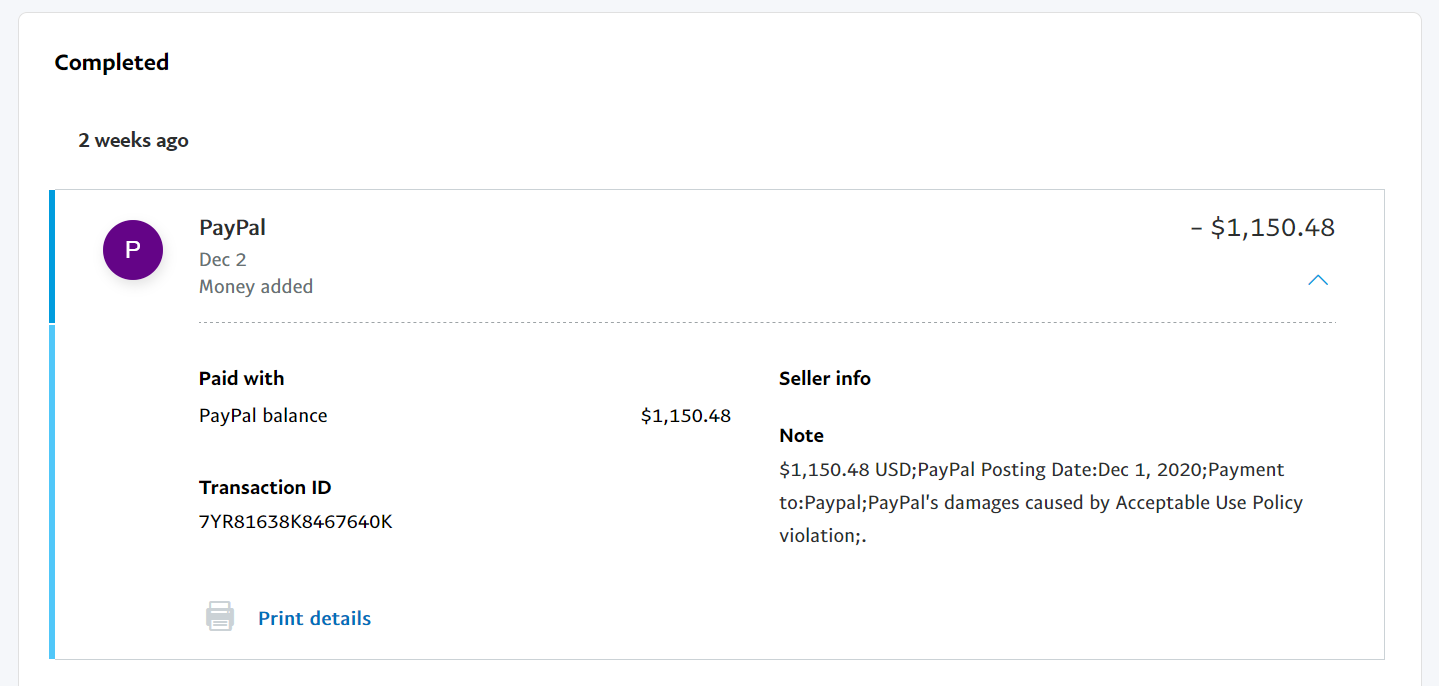Click the Seller info heading
This screenshot has height=686, width=1439.
click(x=824, y=379)
